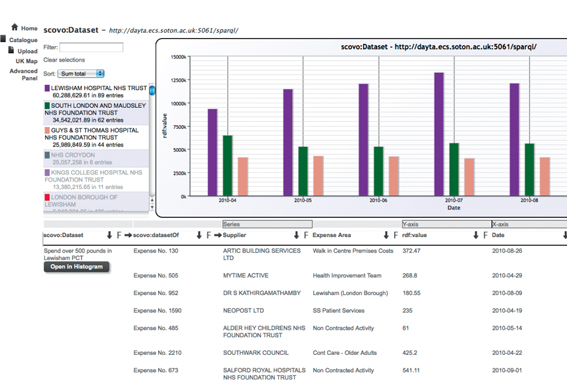Click 'NEOPOST LTD' supplier cell
The height and width of the screenshot is (380, 567).
click(243, 311)
